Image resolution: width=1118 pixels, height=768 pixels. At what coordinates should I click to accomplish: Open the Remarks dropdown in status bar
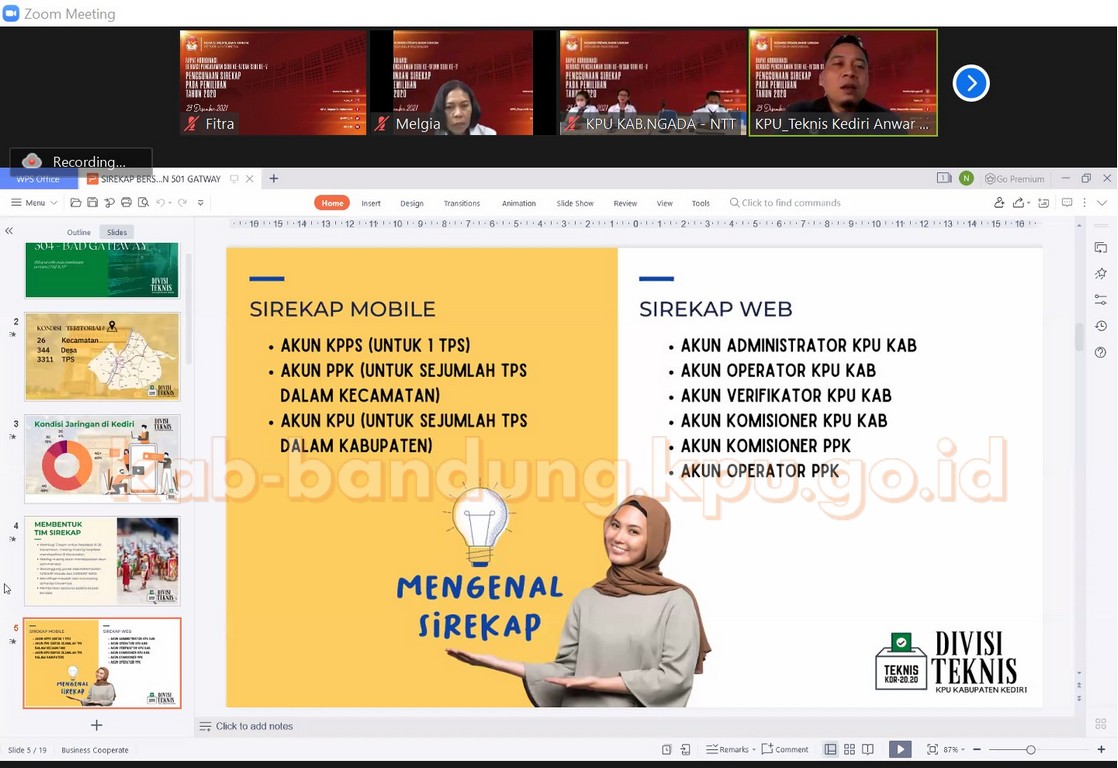click(x=729, y=749)
